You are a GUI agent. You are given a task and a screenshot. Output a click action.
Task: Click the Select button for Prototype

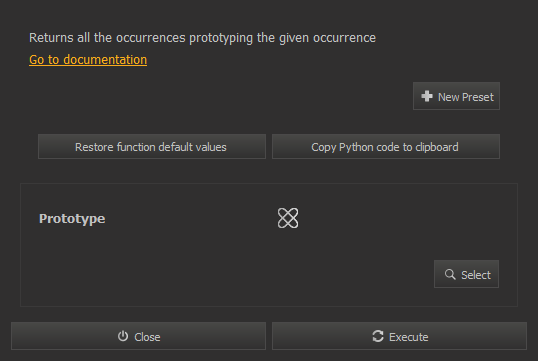466,274
